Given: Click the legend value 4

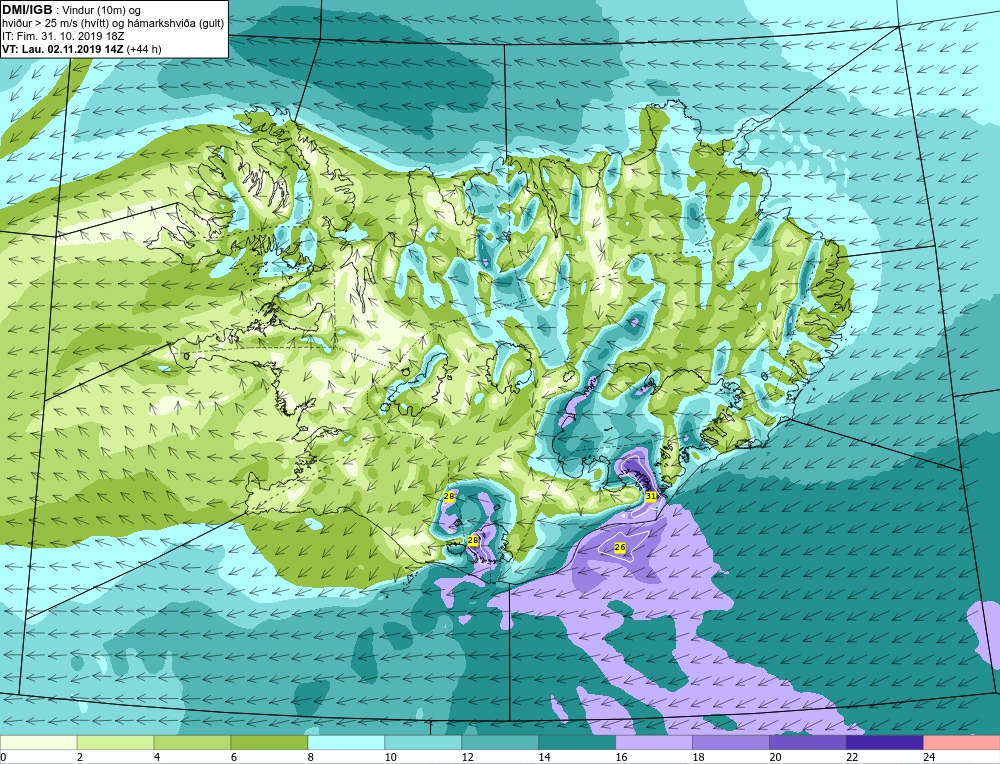Looking at the screenshot, I should coord(157,757).
